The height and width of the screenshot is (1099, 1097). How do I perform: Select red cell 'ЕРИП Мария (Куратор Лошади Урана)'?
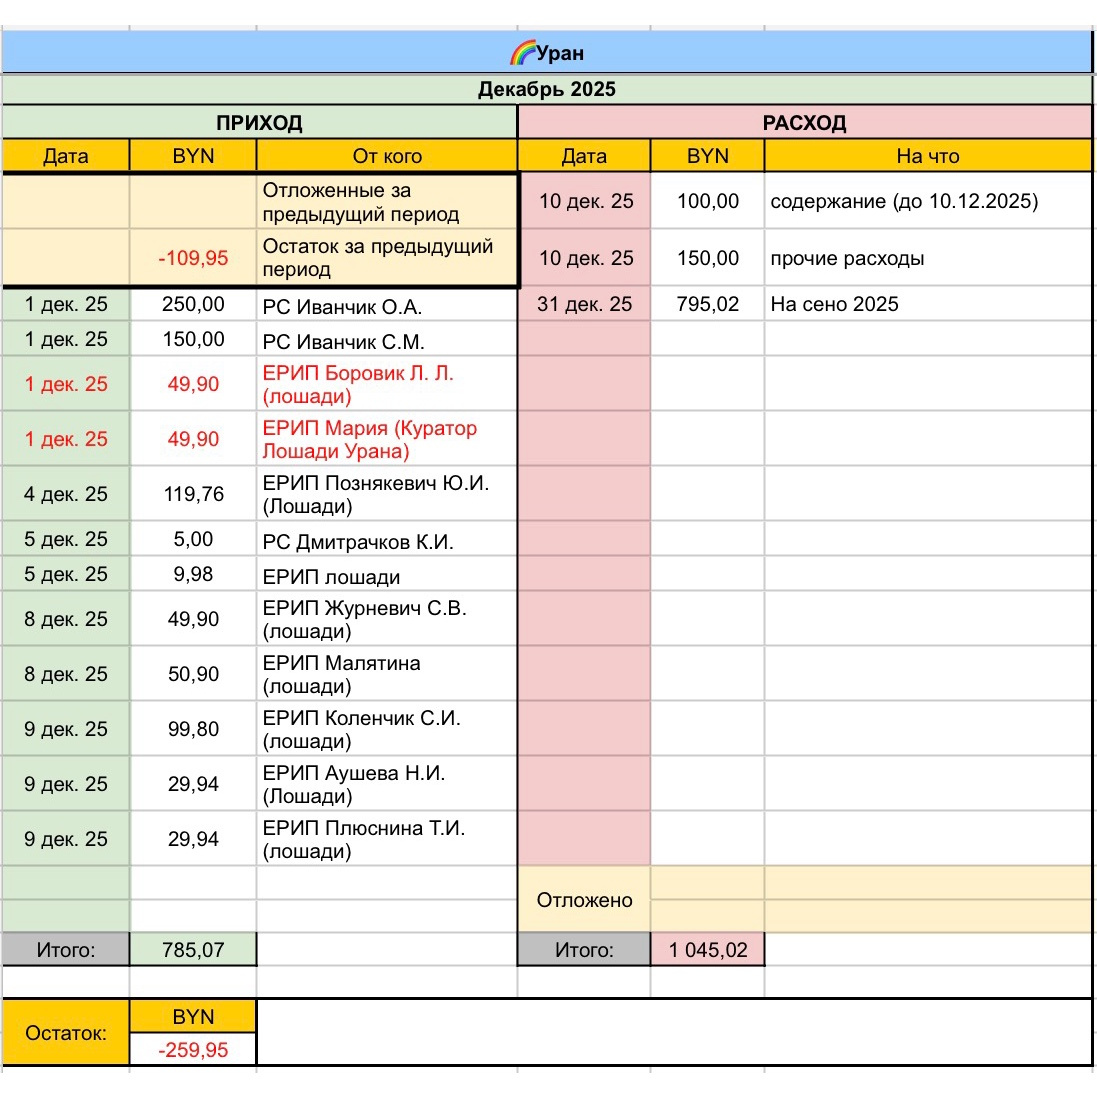tap(387, 439)
